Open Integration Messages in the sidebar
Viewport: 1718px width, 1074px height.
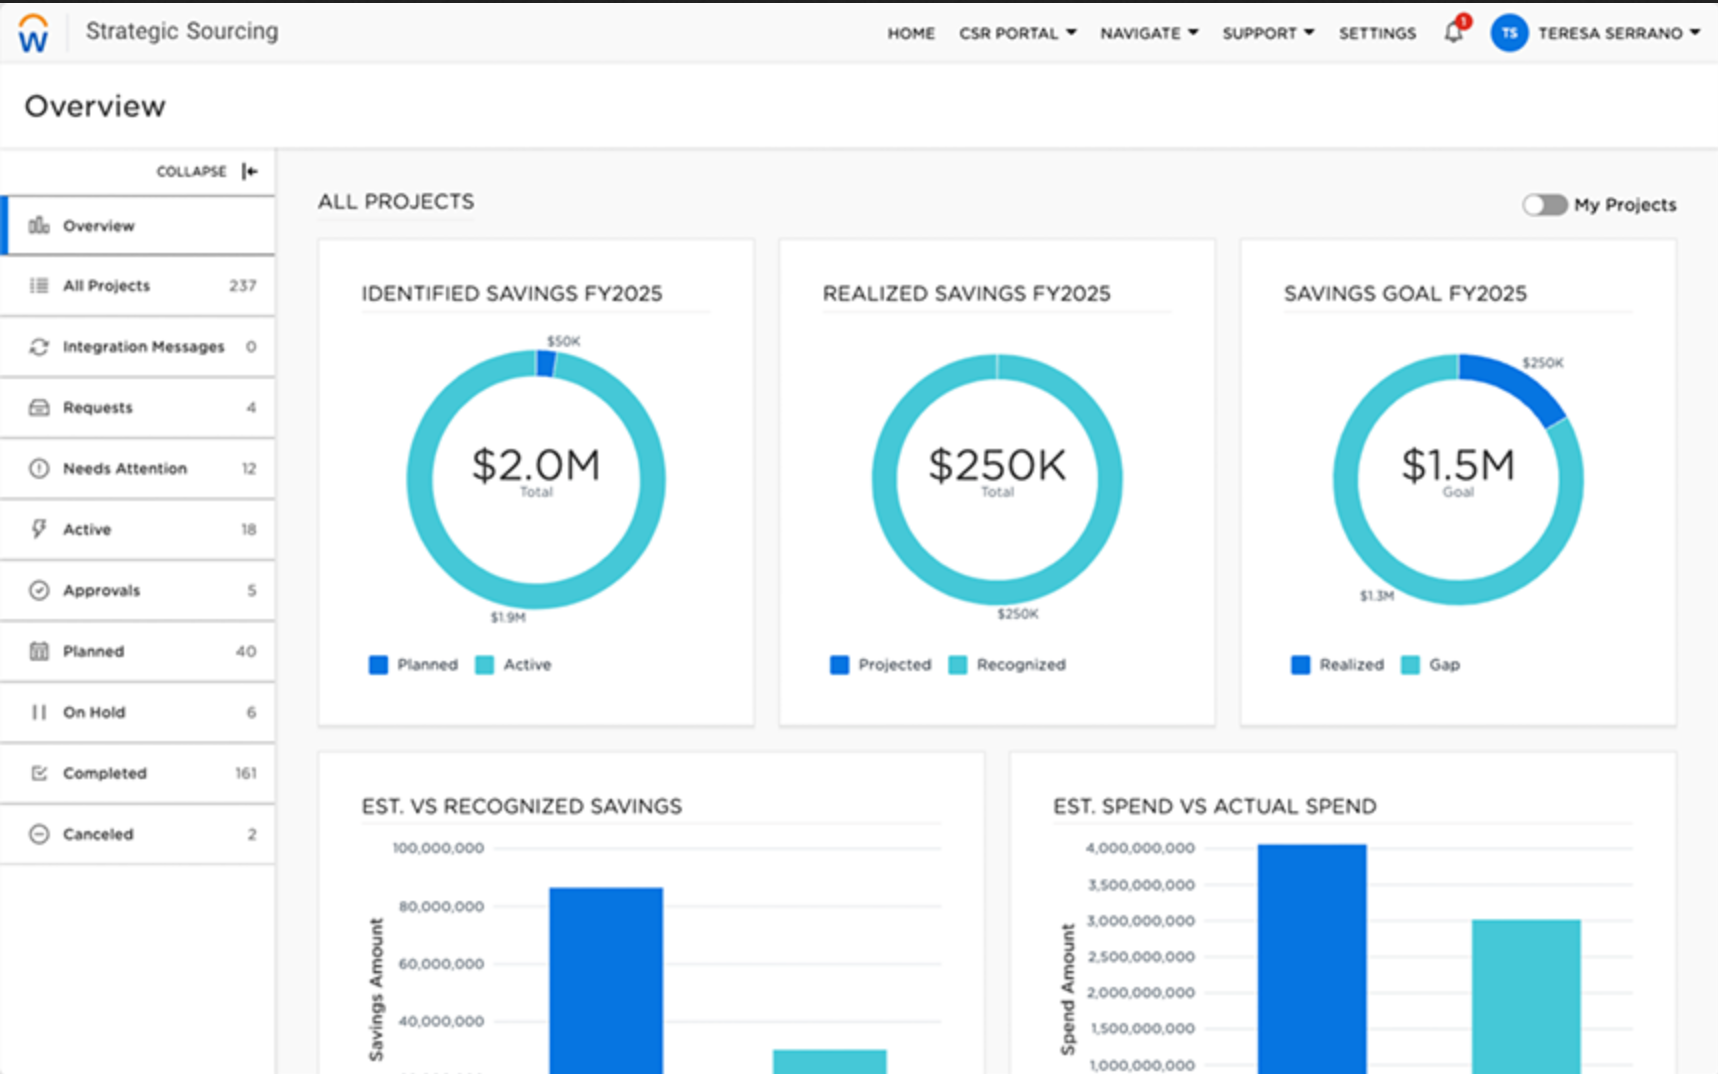pyautogui.click(x=138, y=347)
